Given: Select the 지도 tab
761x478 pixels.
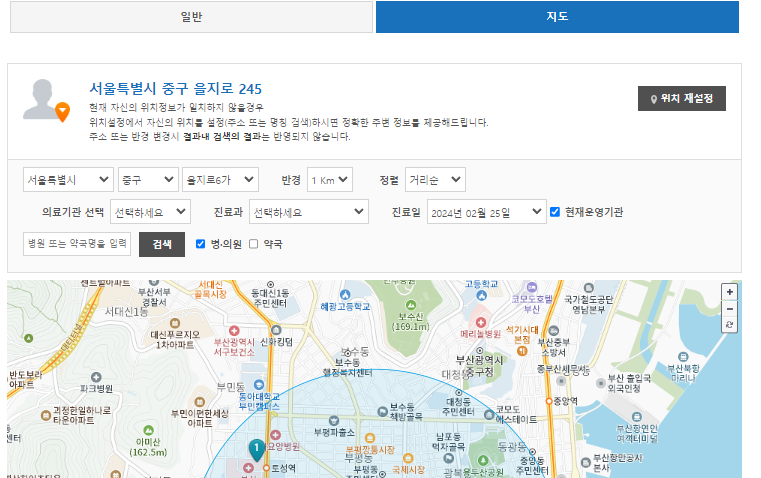Looking at the screenshot, I should pyautogui.click(x=557, y=17).
